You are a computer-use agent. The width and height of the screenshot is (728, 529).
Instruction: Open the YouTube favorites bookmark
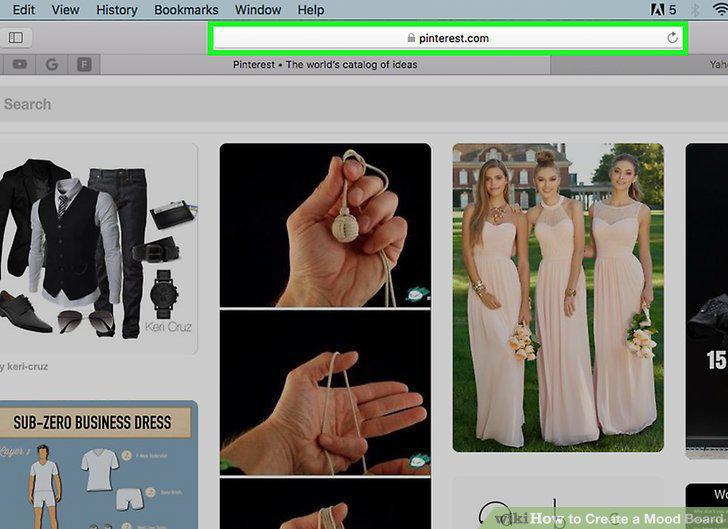coord(19,64)
